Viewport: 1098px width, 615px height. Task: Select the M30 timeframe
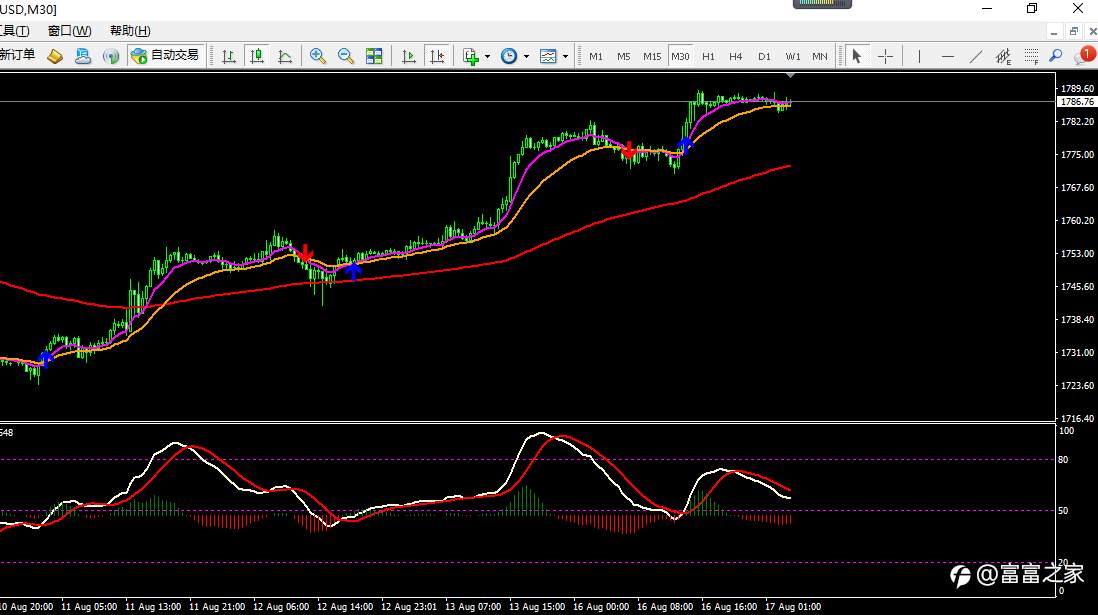click(x=680, y=56)
